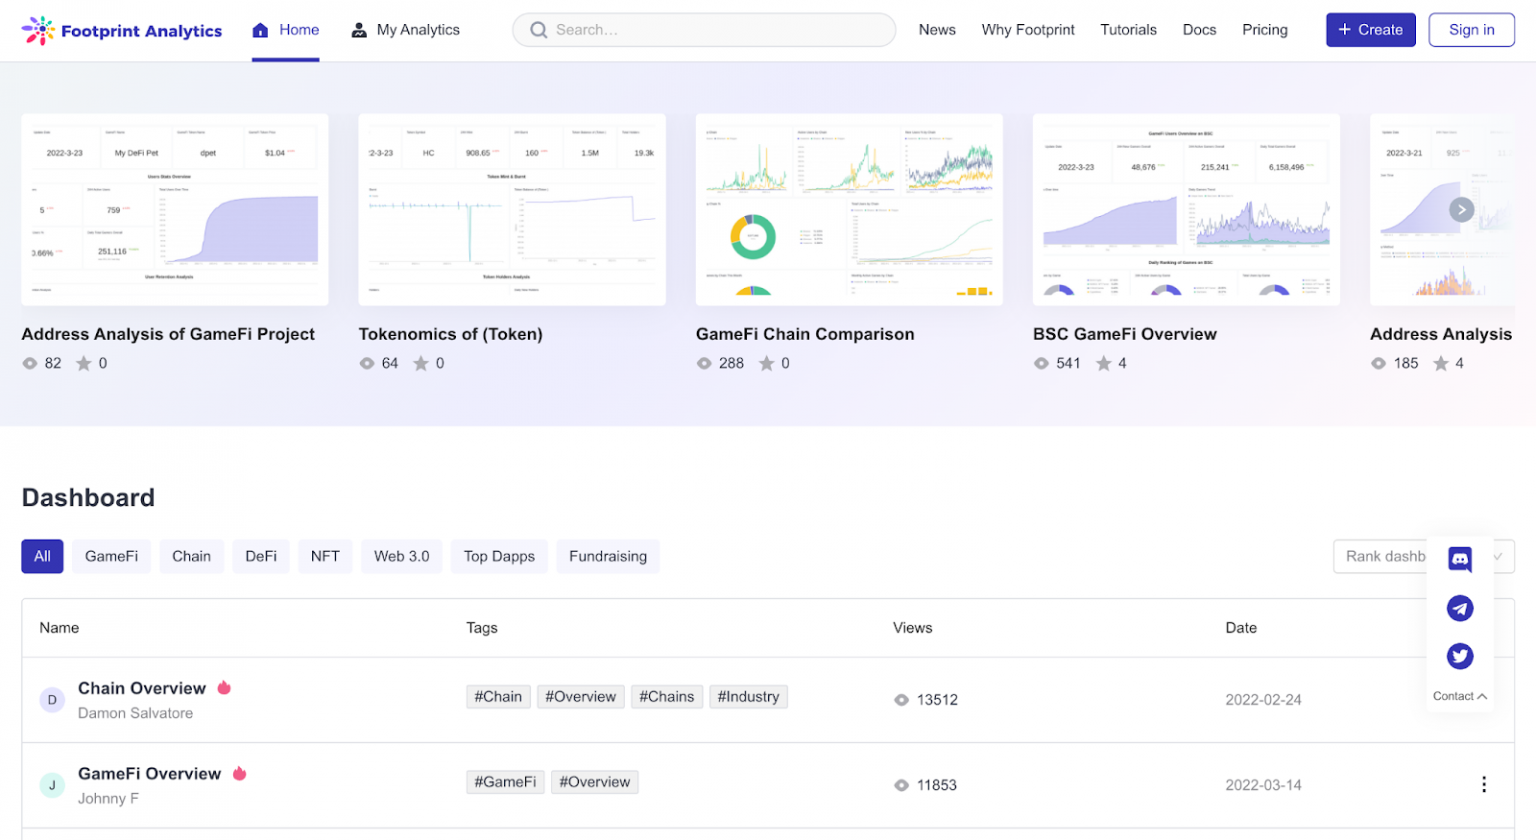This screenshot has height=840, width=1536.
Task: Click the Sign in button
Action: (1471, 29)
